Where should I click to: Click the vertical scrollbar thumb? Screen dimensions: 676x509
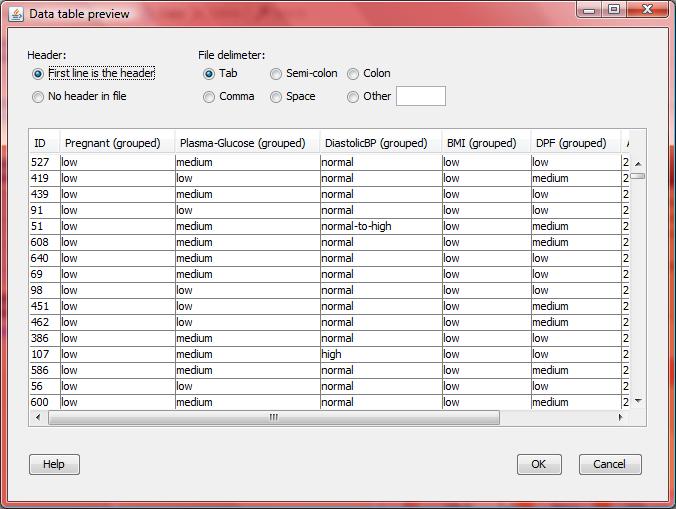[638, 176]
